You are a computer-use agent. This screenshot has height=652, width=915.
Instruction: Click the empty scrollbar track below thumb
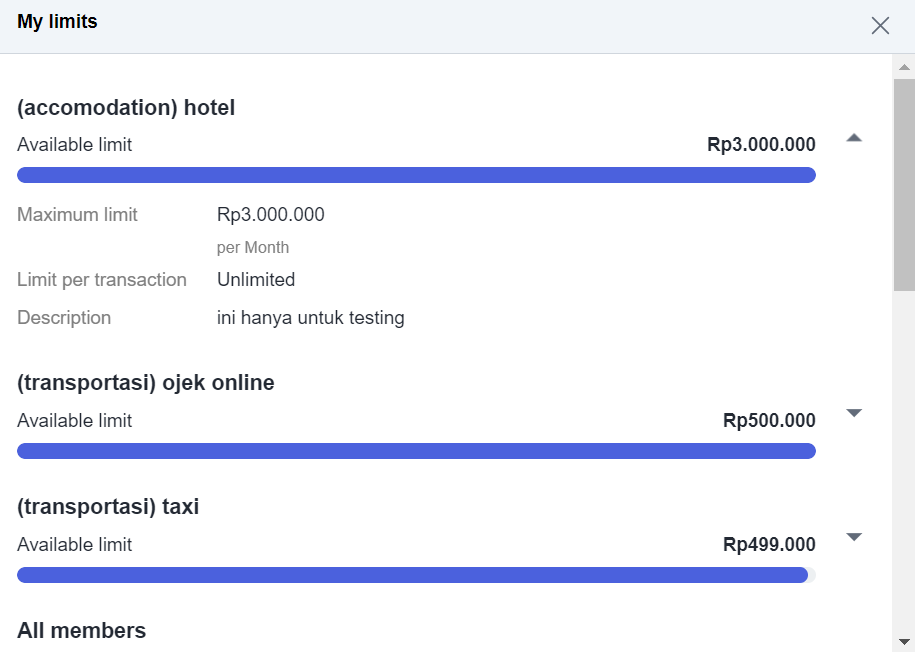point(904,460)
